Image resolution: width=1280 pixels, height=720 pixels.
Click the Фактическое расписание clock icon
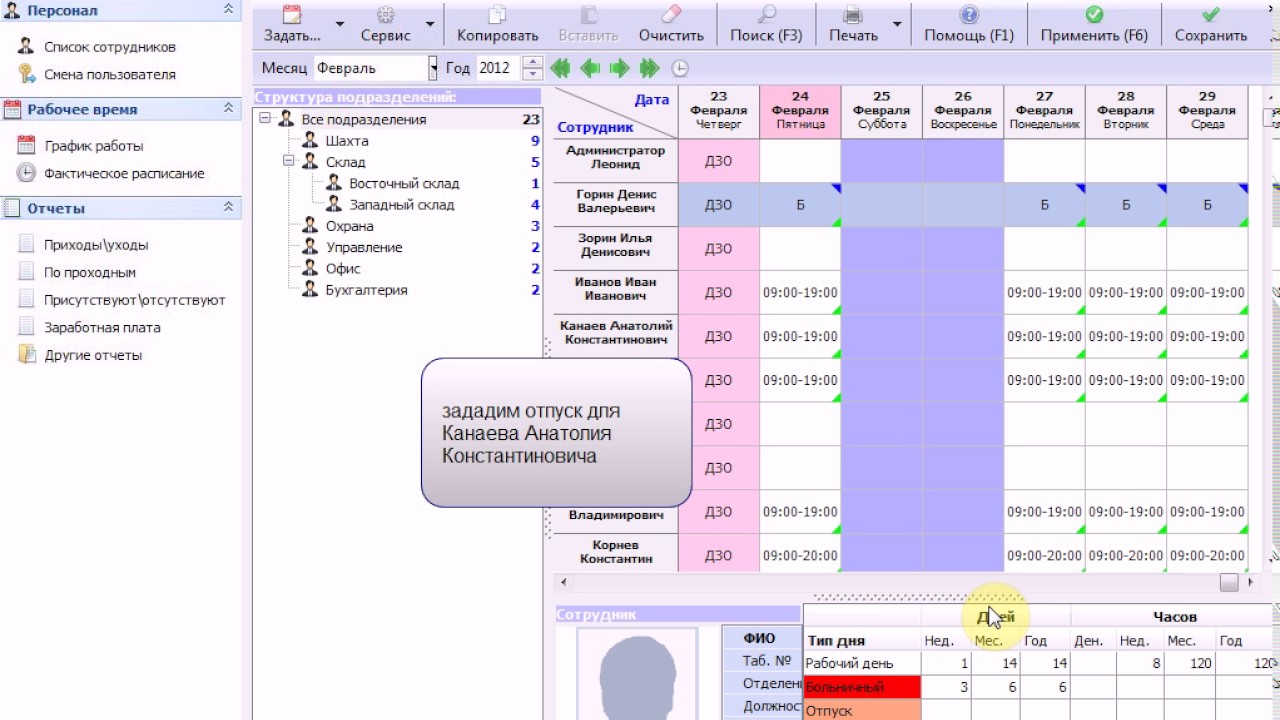(26, 173)
